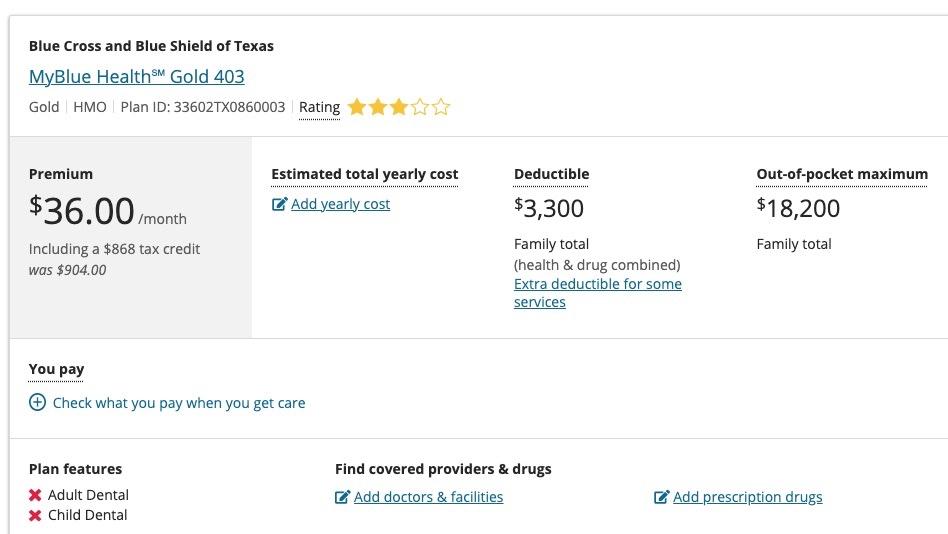Click the Estimated total yearly cost heading

(x=364, y=174)
